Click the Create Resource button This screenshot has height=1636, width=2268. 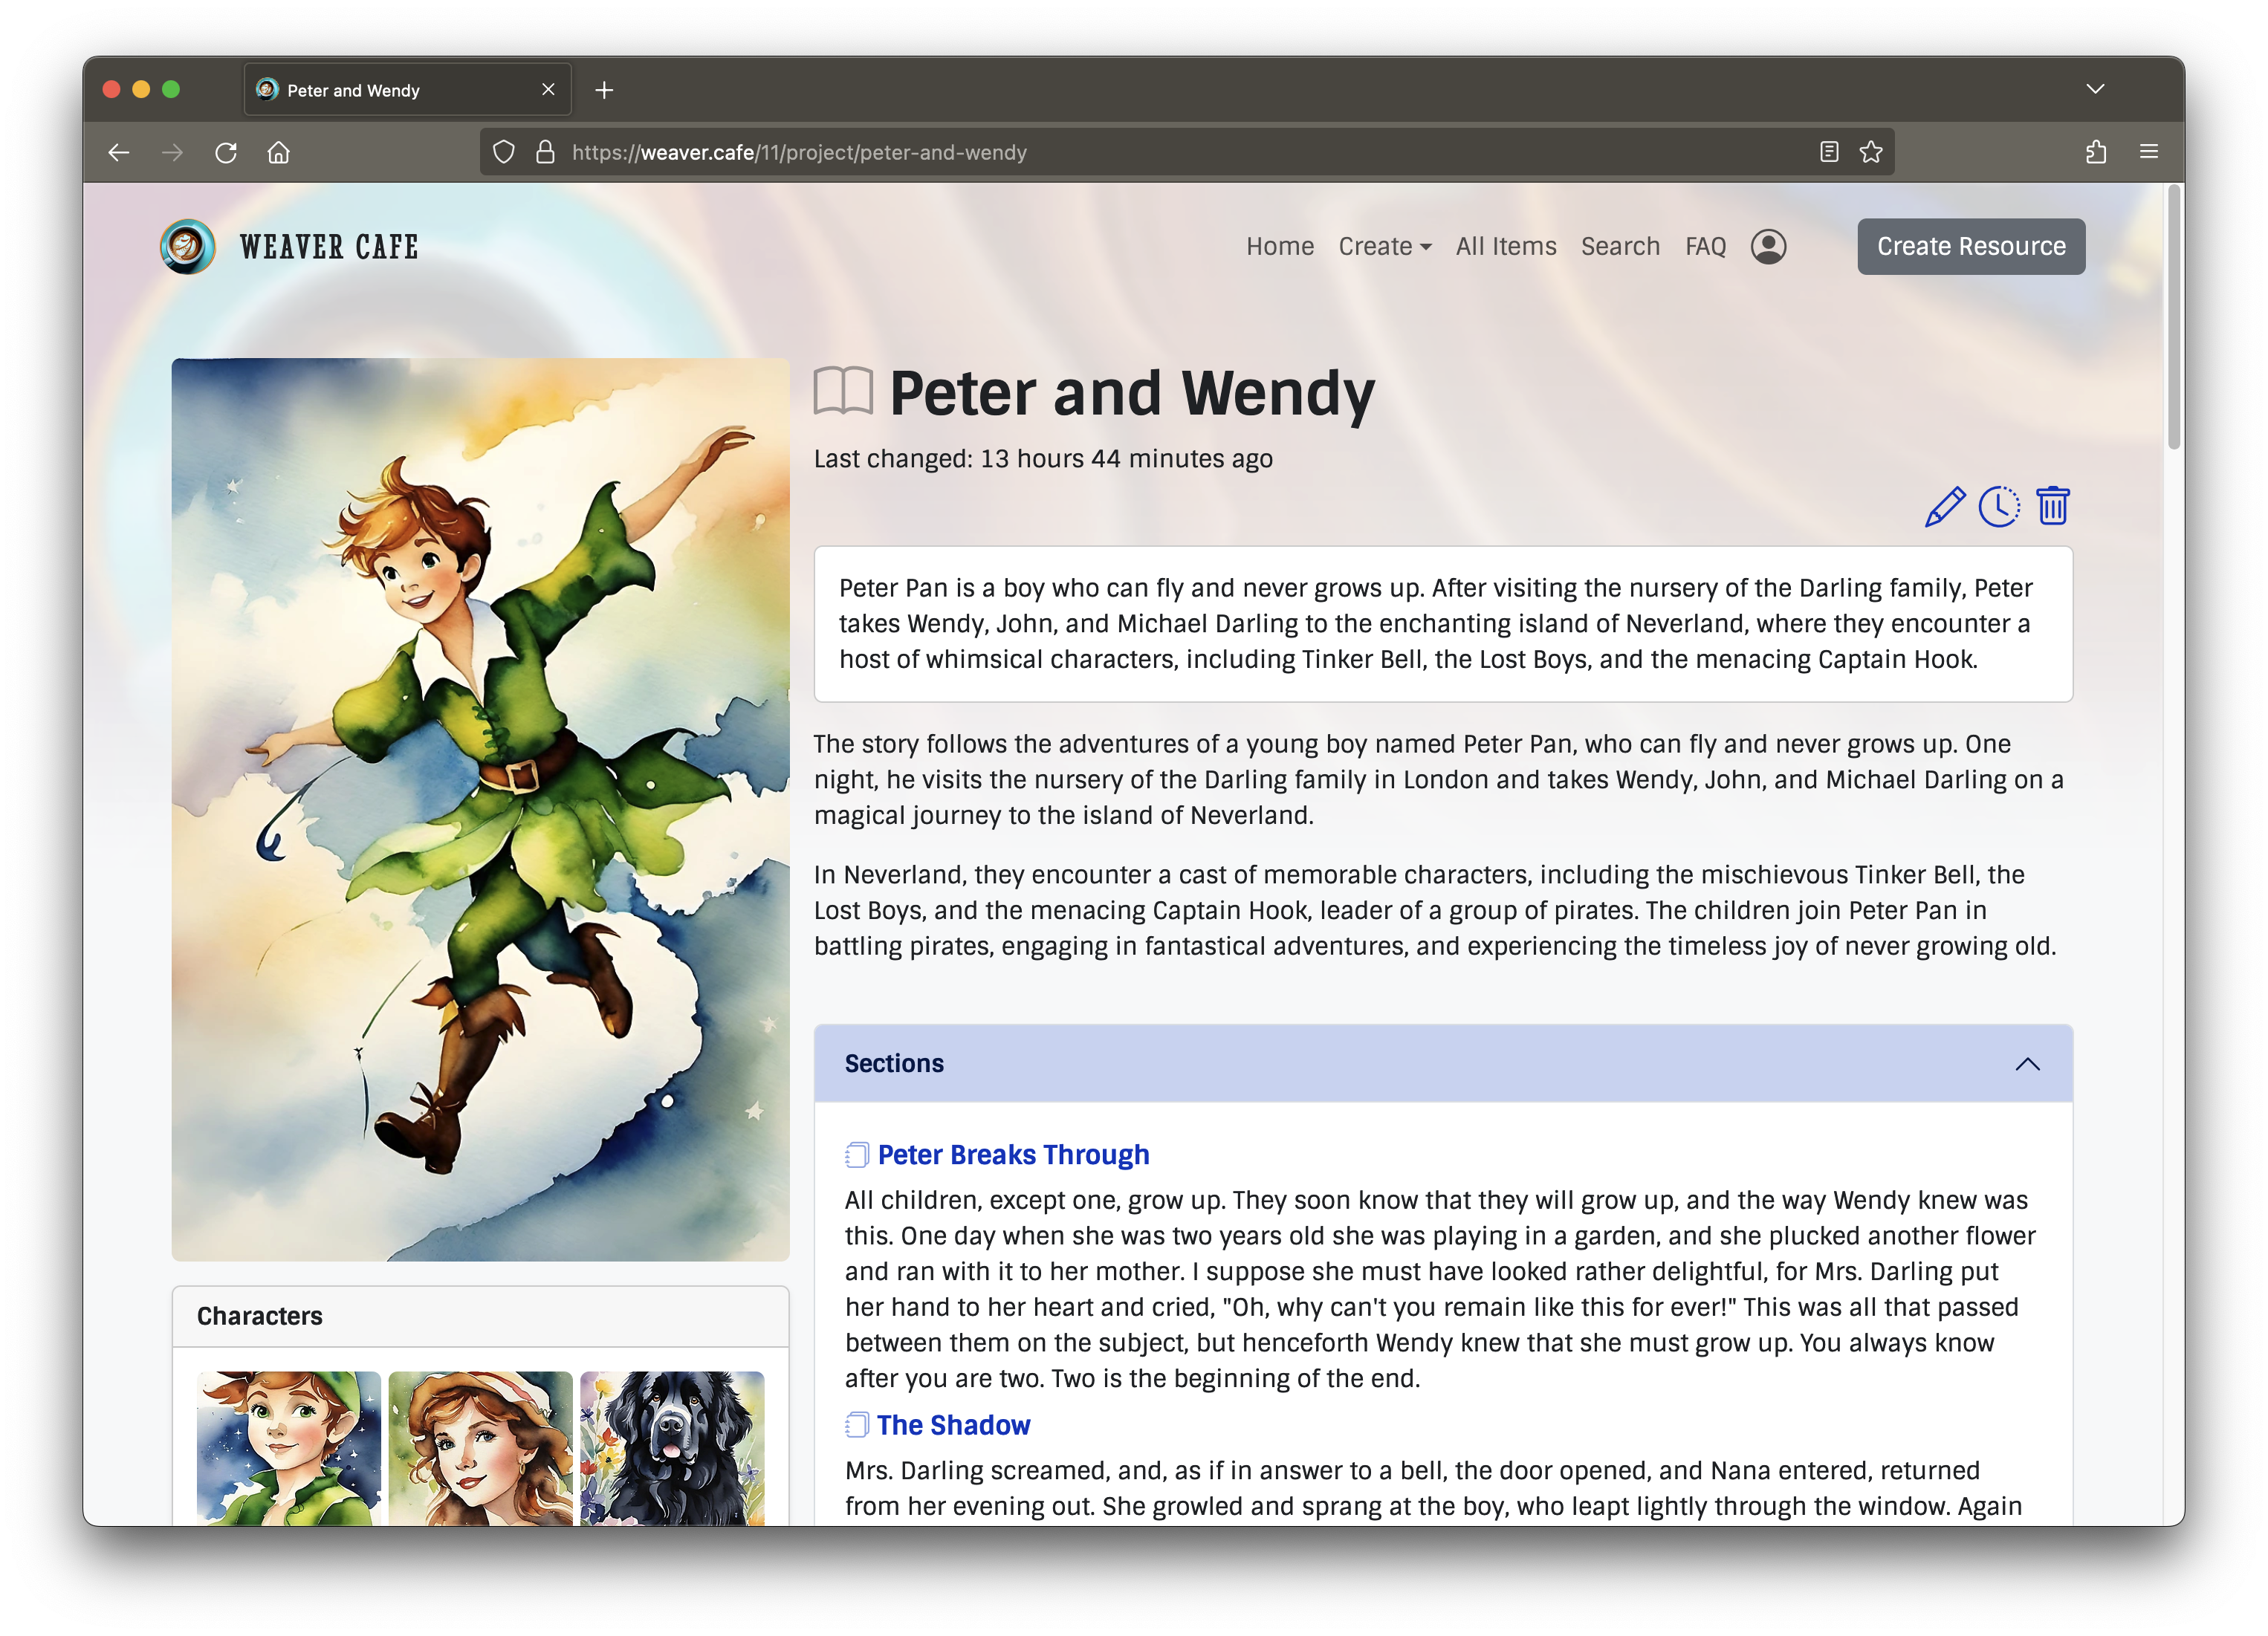(1971, 246)
